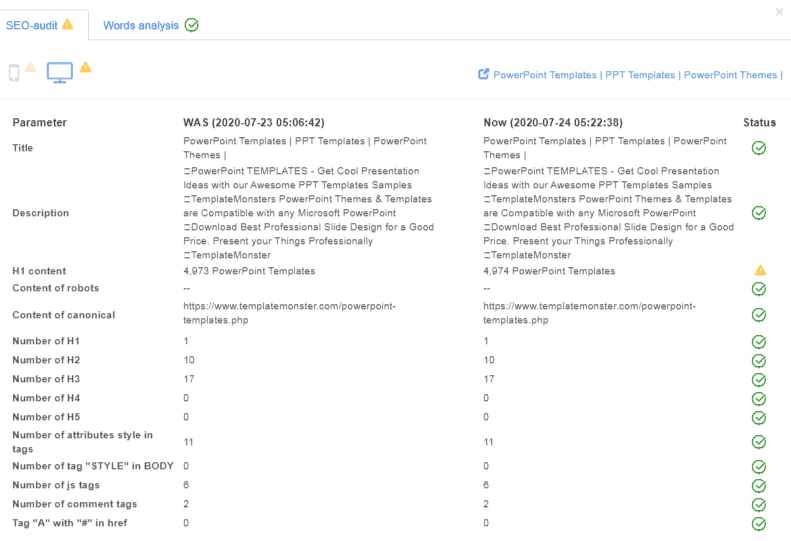Image resolution: width=791 pixels, height=541 pixels.
Task: Click the WAS value 4,973 PowerPoint Templates
Action: [x=249, y=271]
